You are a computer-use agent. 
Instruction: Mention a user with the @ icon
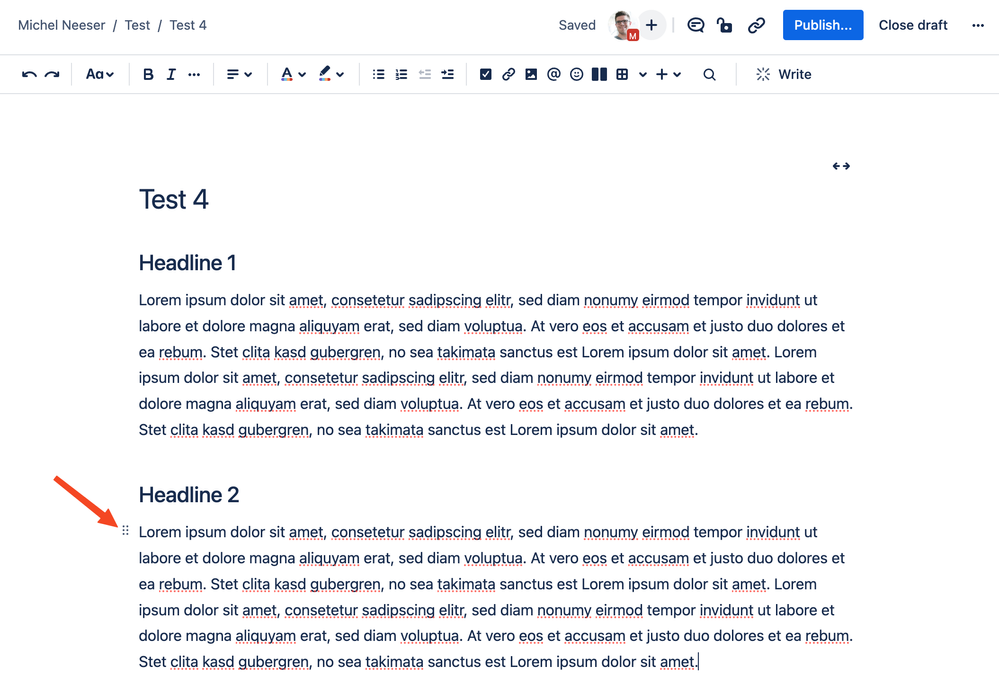(554, 75)
